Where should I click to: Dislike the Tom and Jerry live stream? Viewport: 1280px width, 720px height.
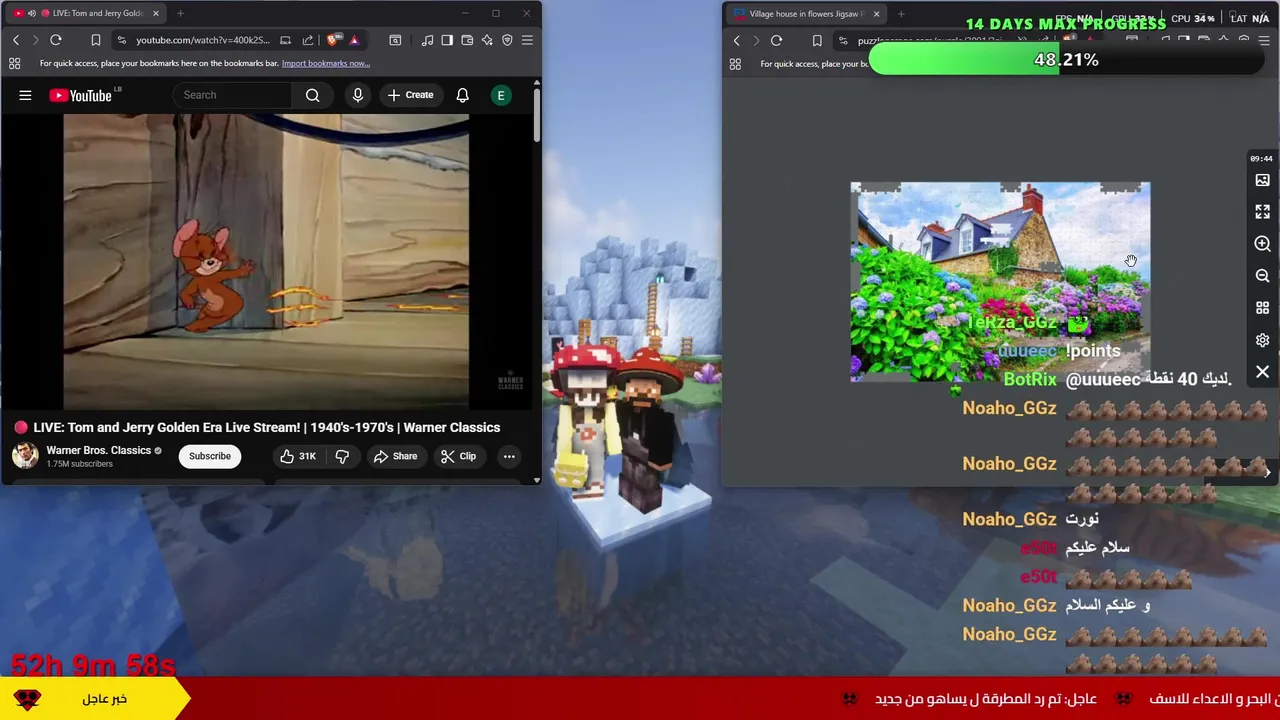(342, 456)
